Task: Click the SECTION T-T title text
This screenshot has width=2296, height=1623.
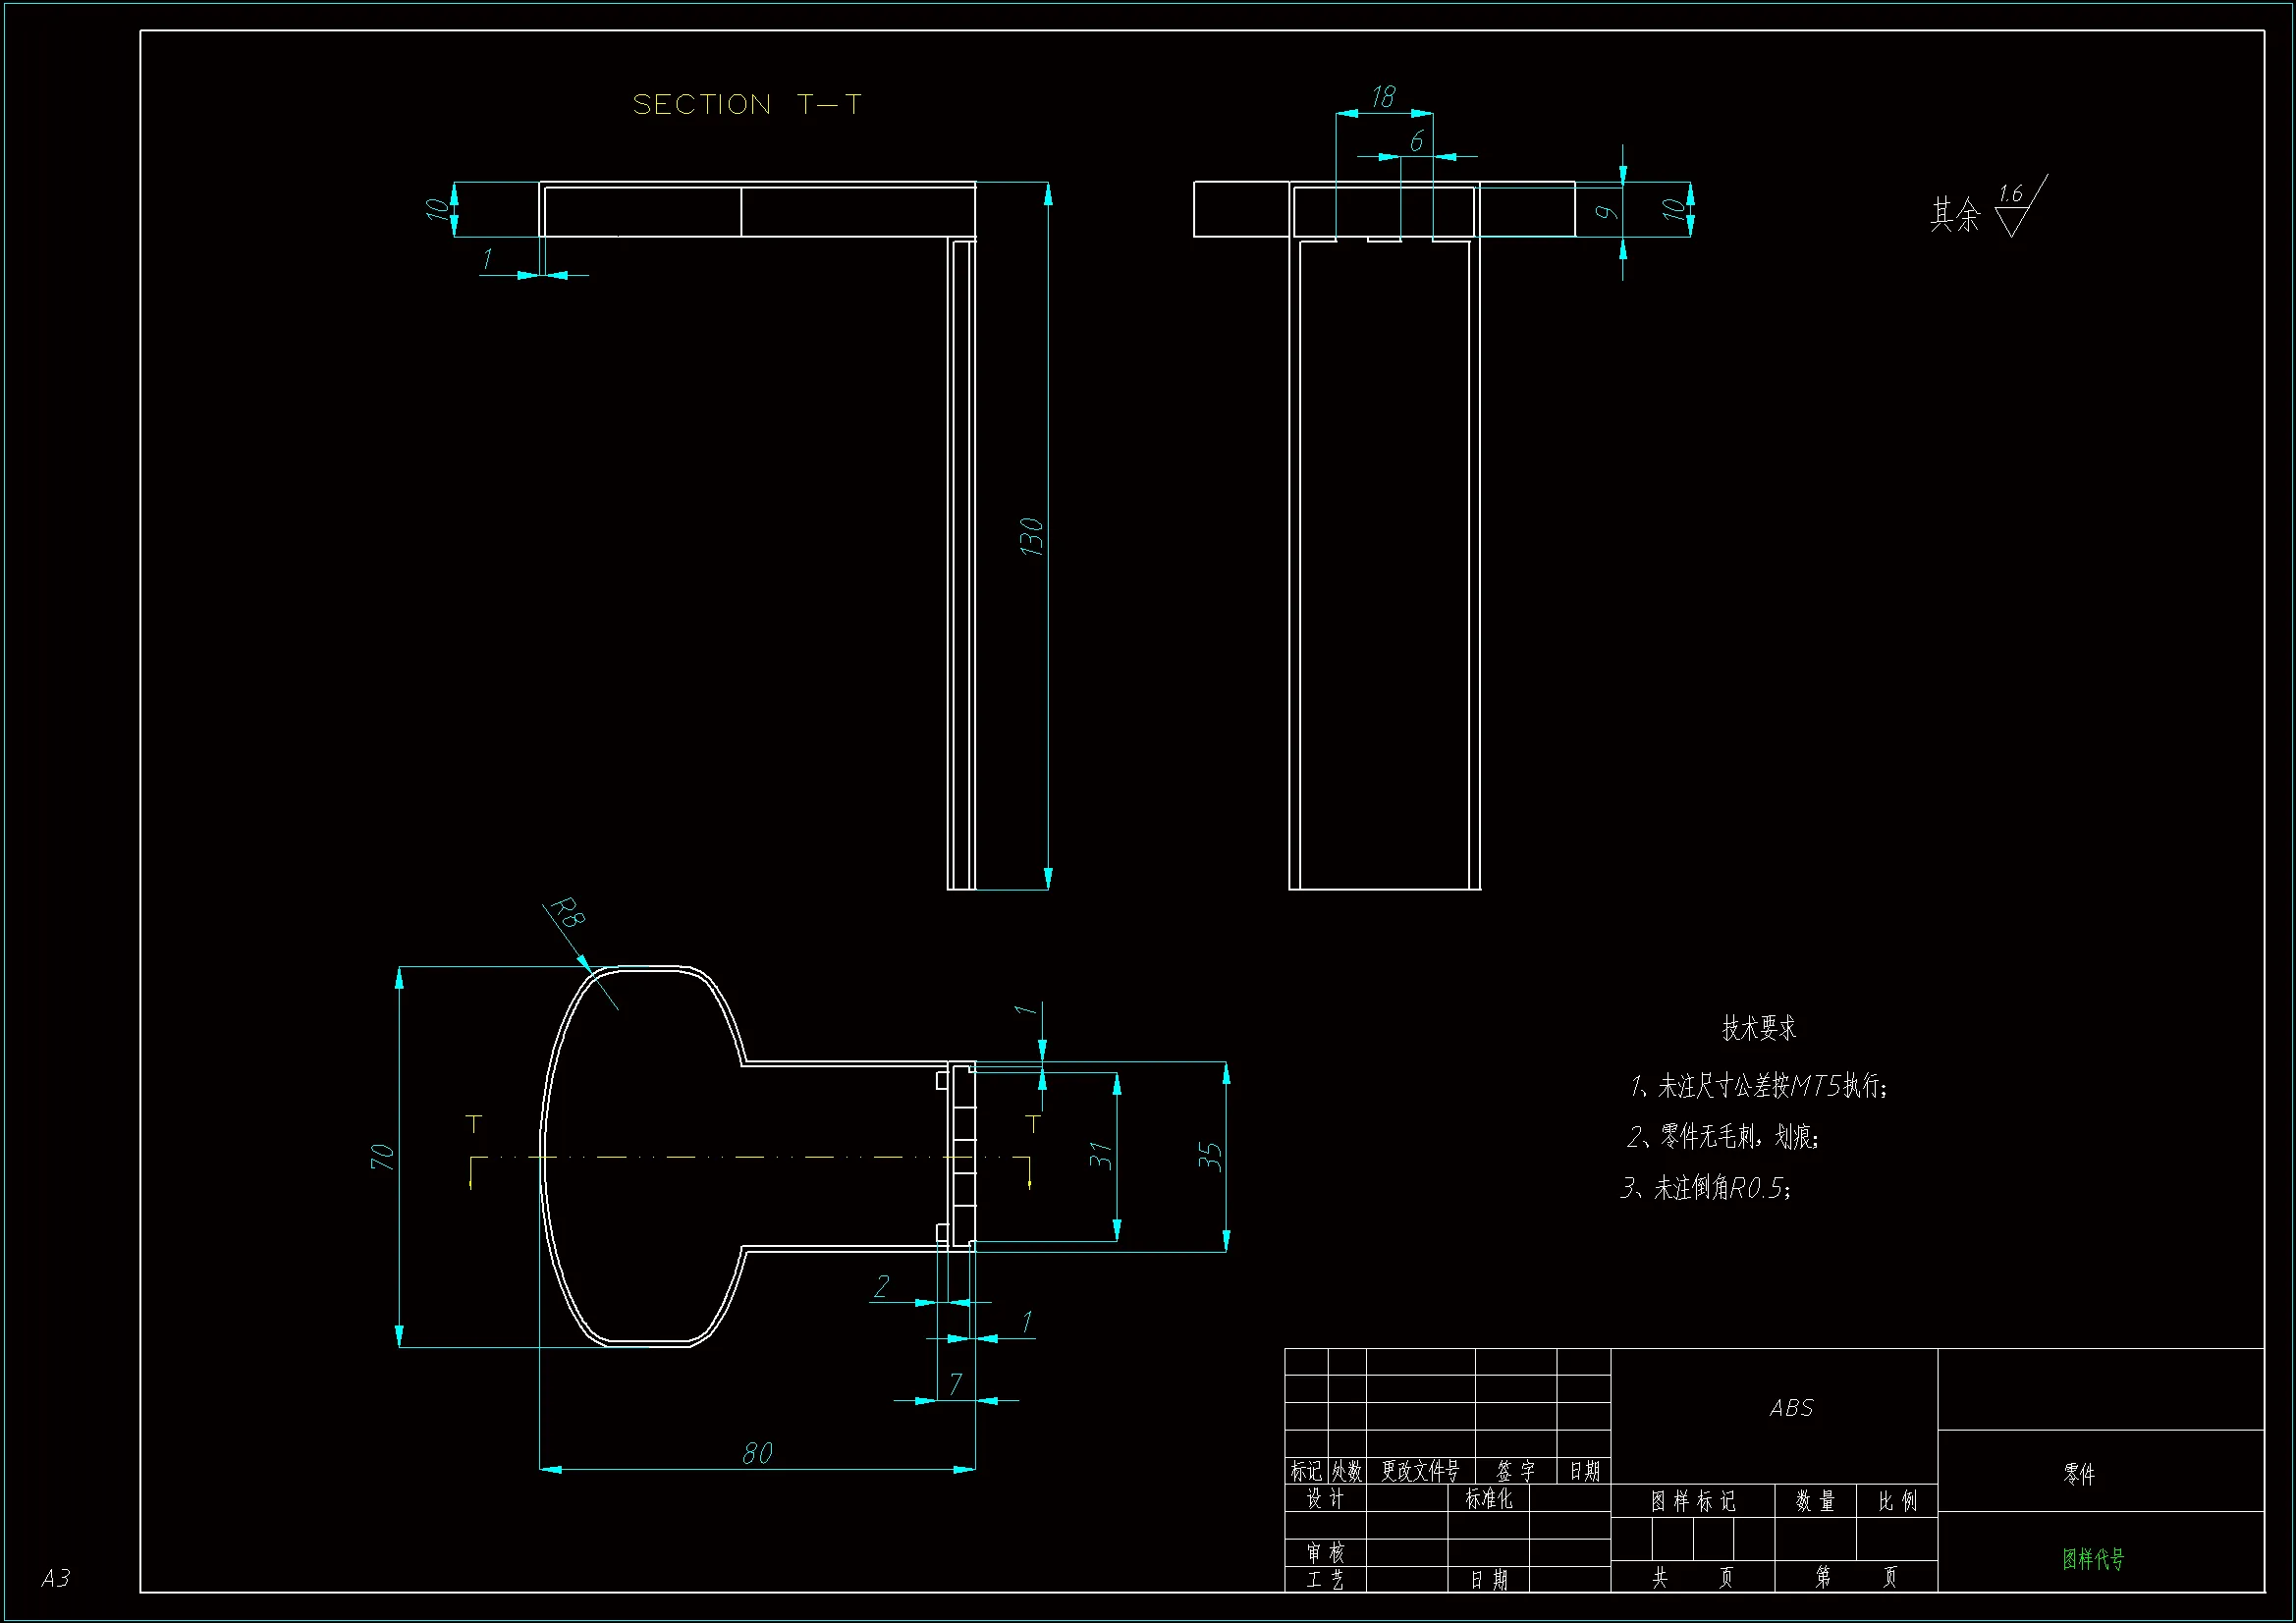Action: (x=746, y=105)
